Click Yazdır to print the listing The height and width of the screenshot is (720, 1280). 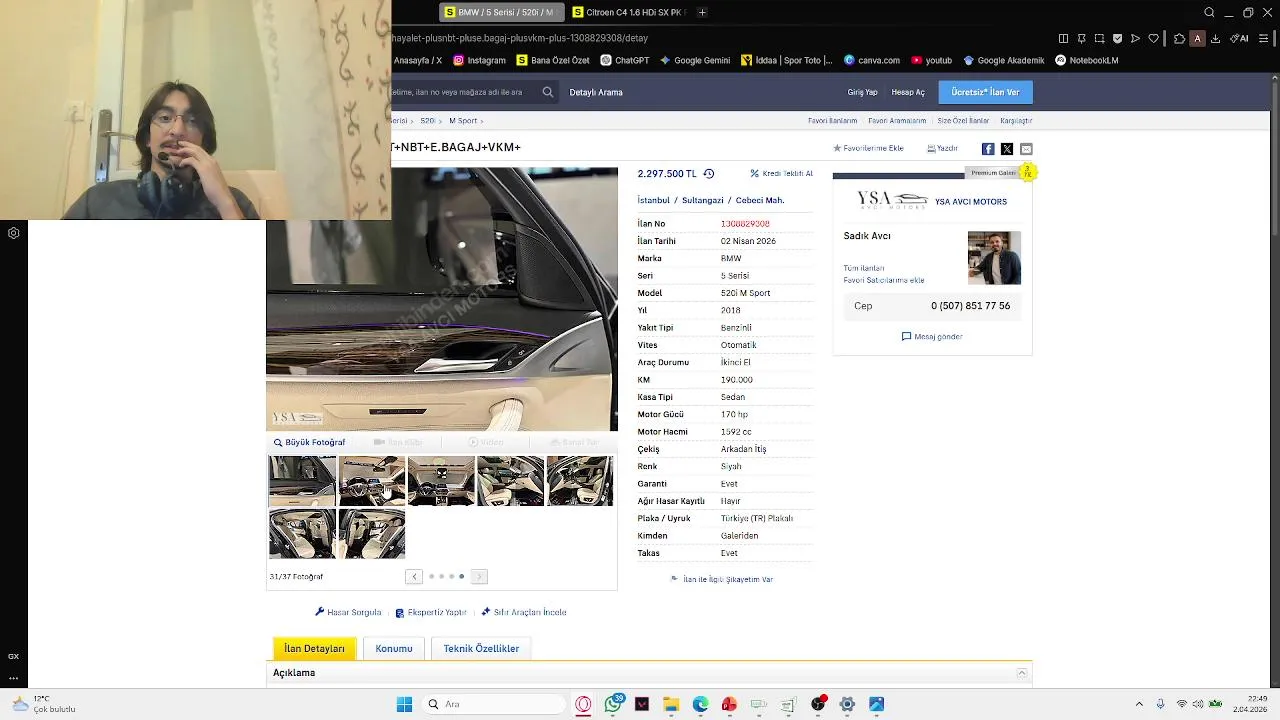click(x=942, y=148)
